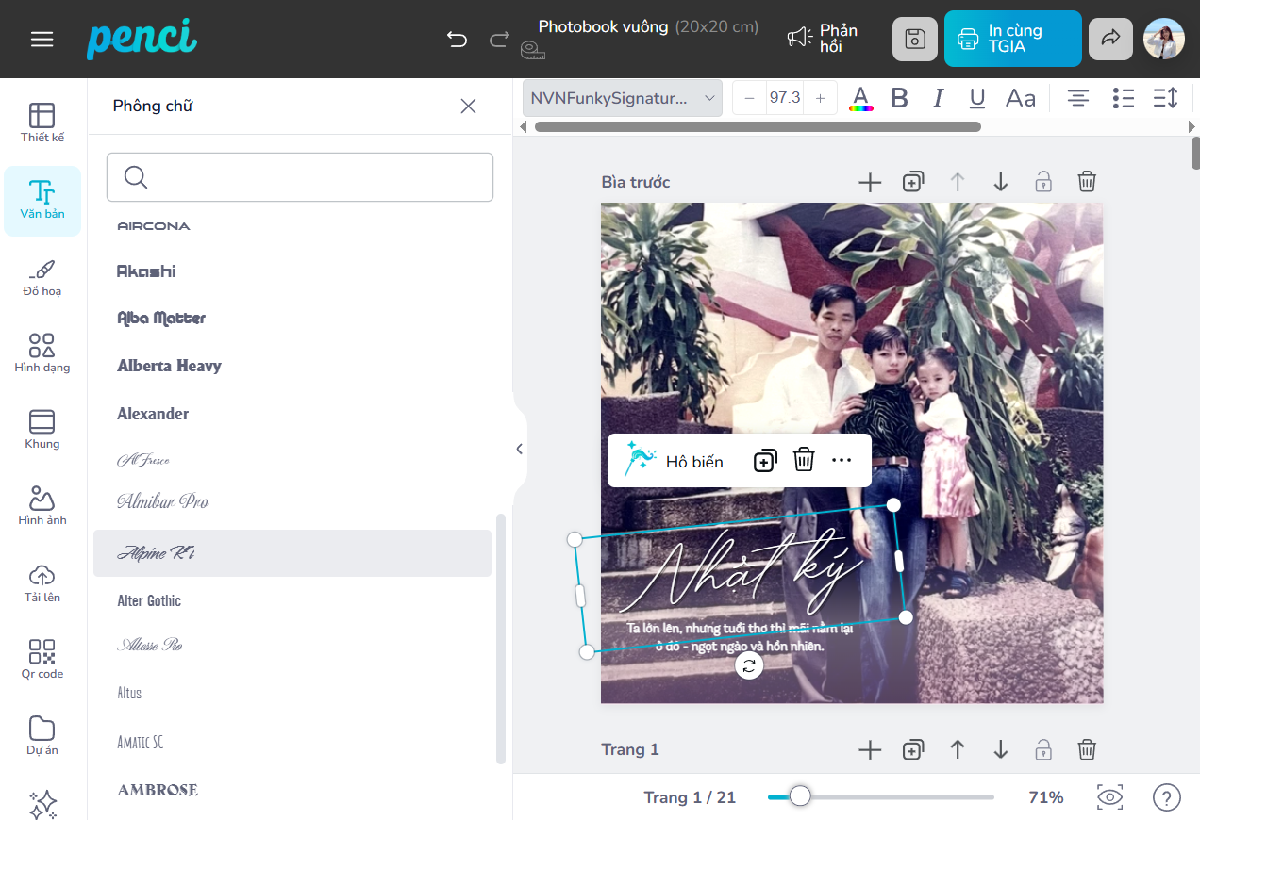Toggle the preview eye icon
This screenshot has width=1272, height=870.
[x=1110, y=797]
